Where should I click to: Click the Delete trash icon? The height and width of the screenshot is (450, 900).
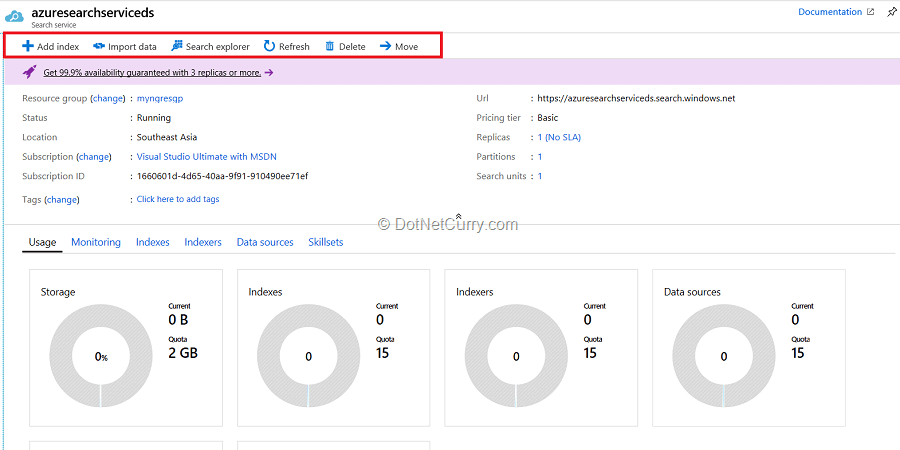pos(330,46)
